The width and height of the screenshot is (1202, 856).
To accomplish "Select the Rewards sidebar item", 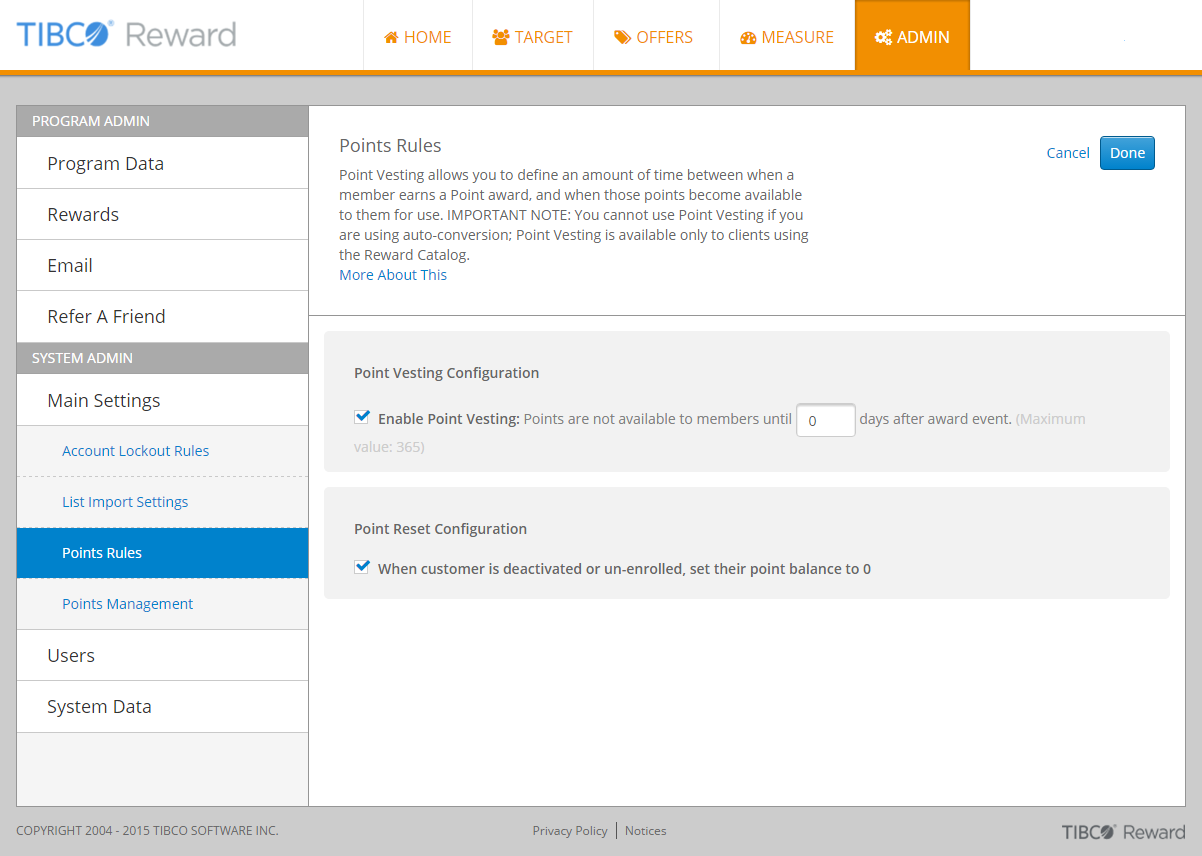I will pos(83,214).
